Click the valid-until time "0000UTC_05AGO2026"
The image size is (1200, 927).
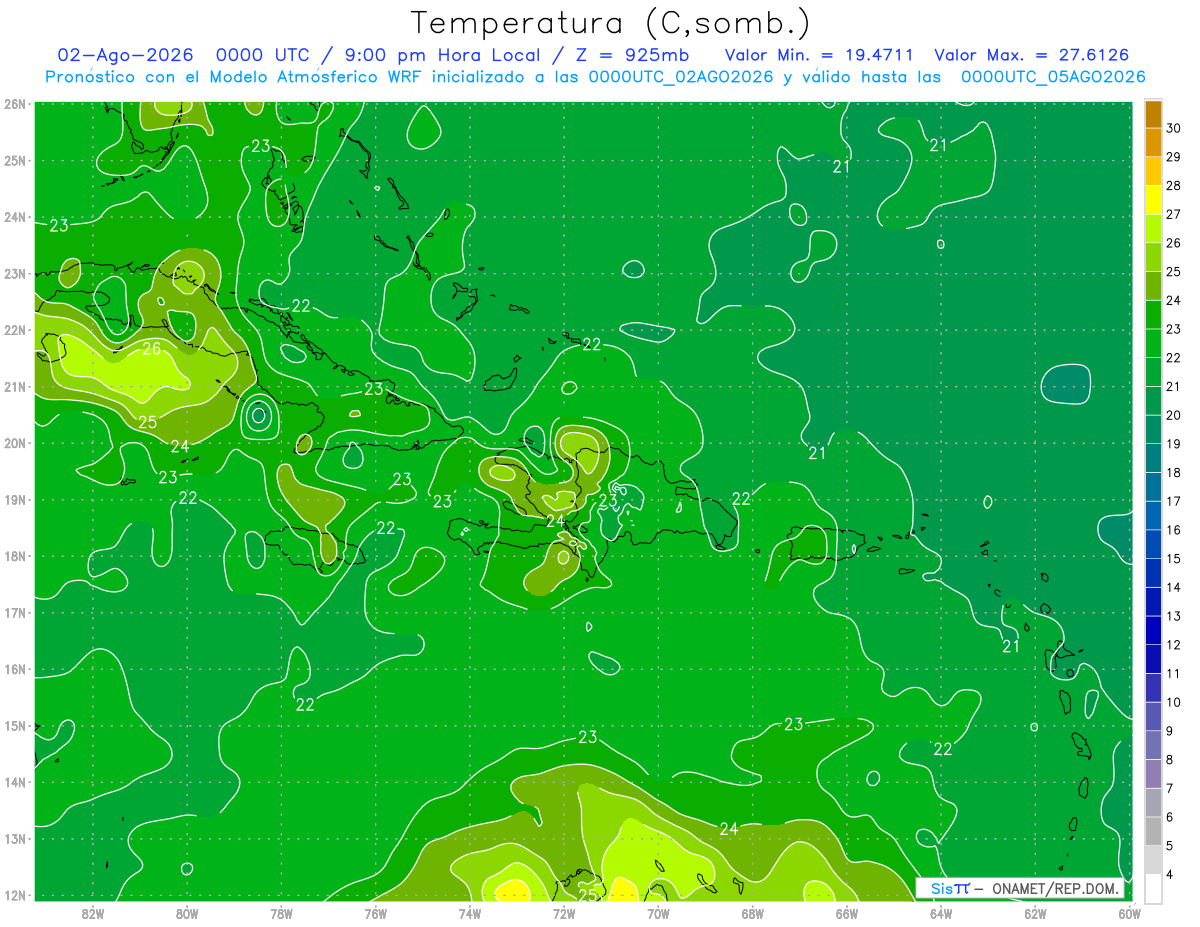click(x=1053, y=77)
